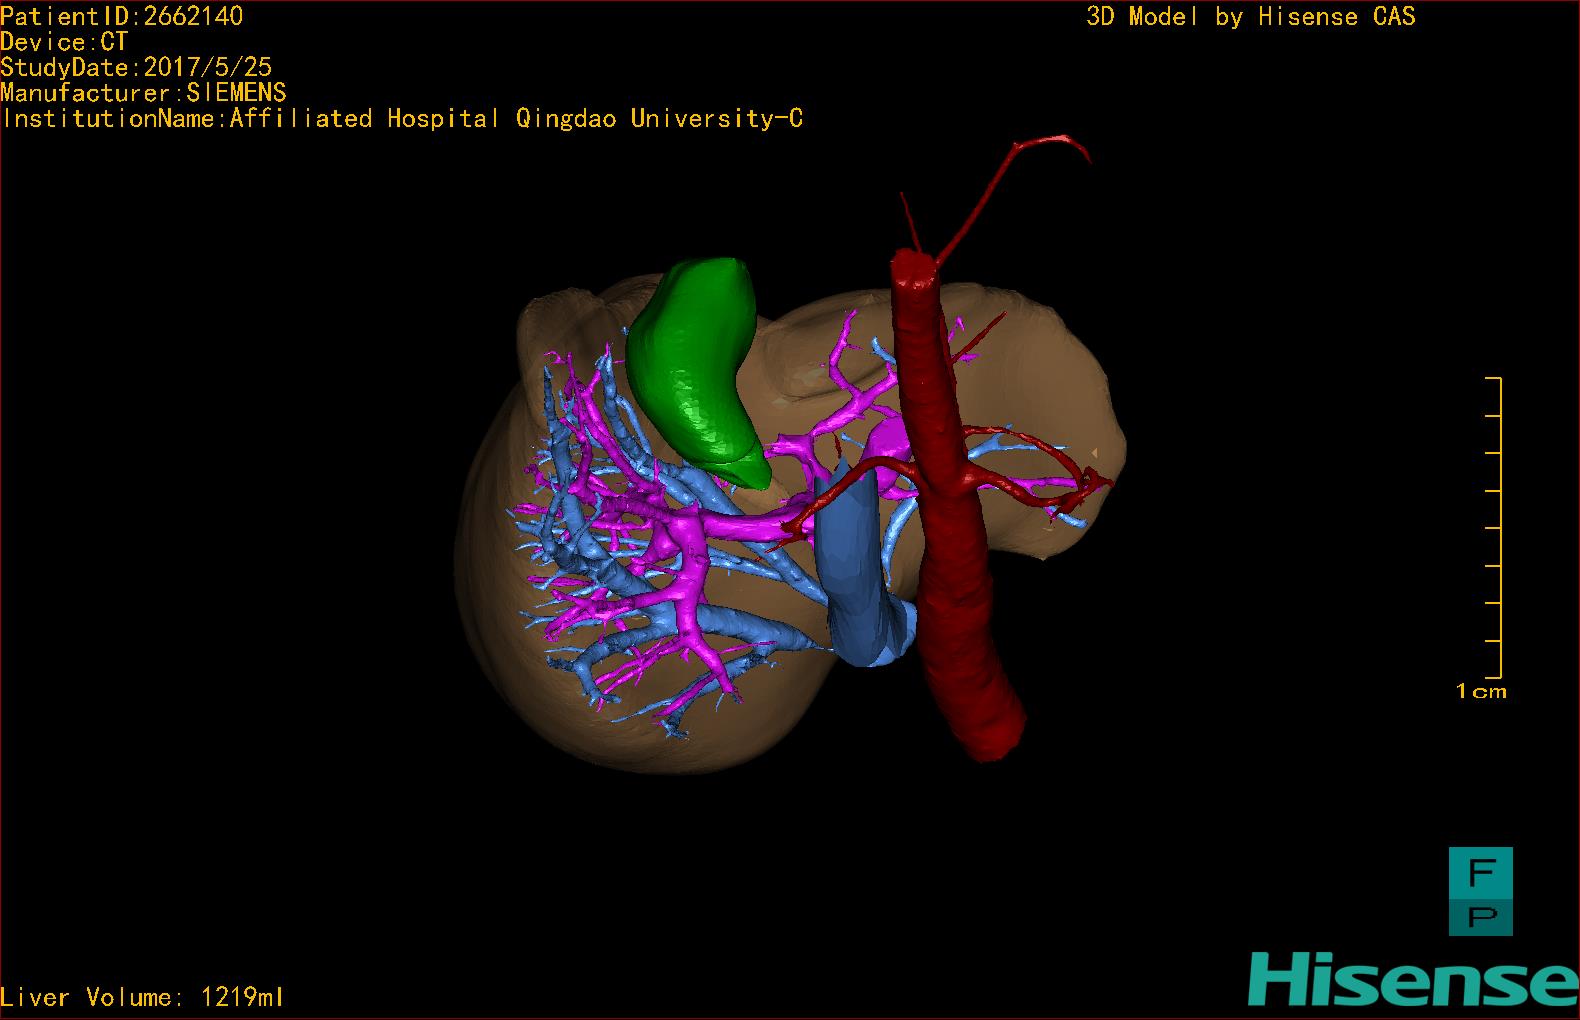Click the F face of orientation cube

1480,872
